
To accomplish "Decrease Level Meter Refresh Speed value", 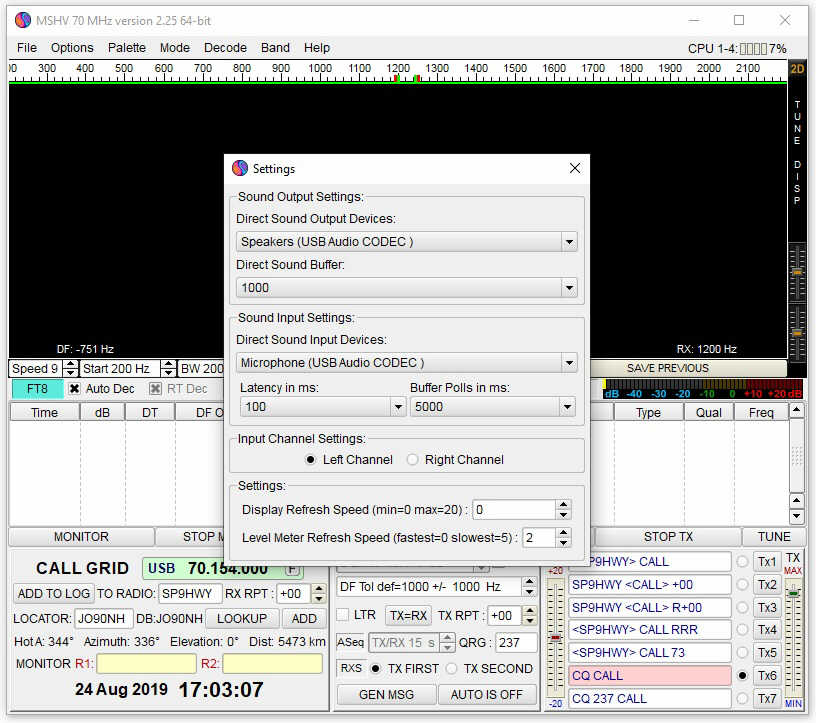I will pyautogui.click(x=564, y=543).
